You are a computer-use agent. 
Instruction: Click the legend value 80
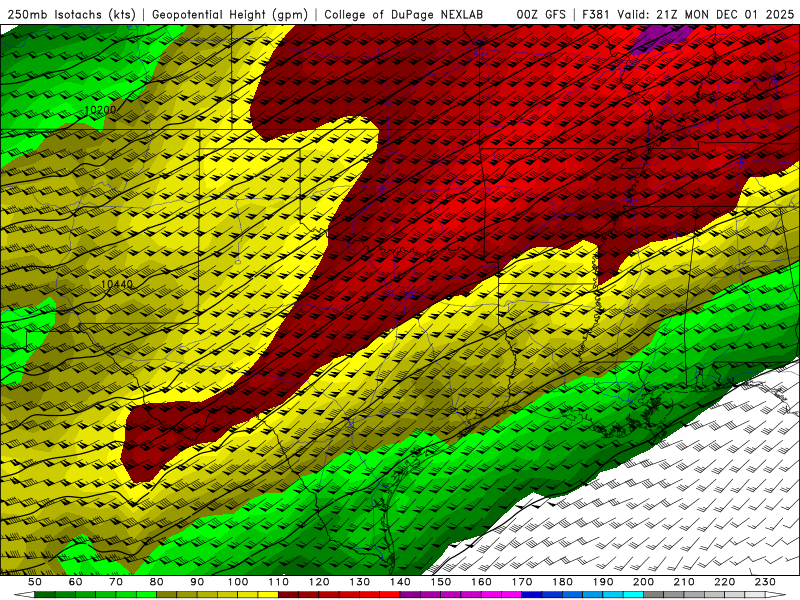tap(157, 582)
